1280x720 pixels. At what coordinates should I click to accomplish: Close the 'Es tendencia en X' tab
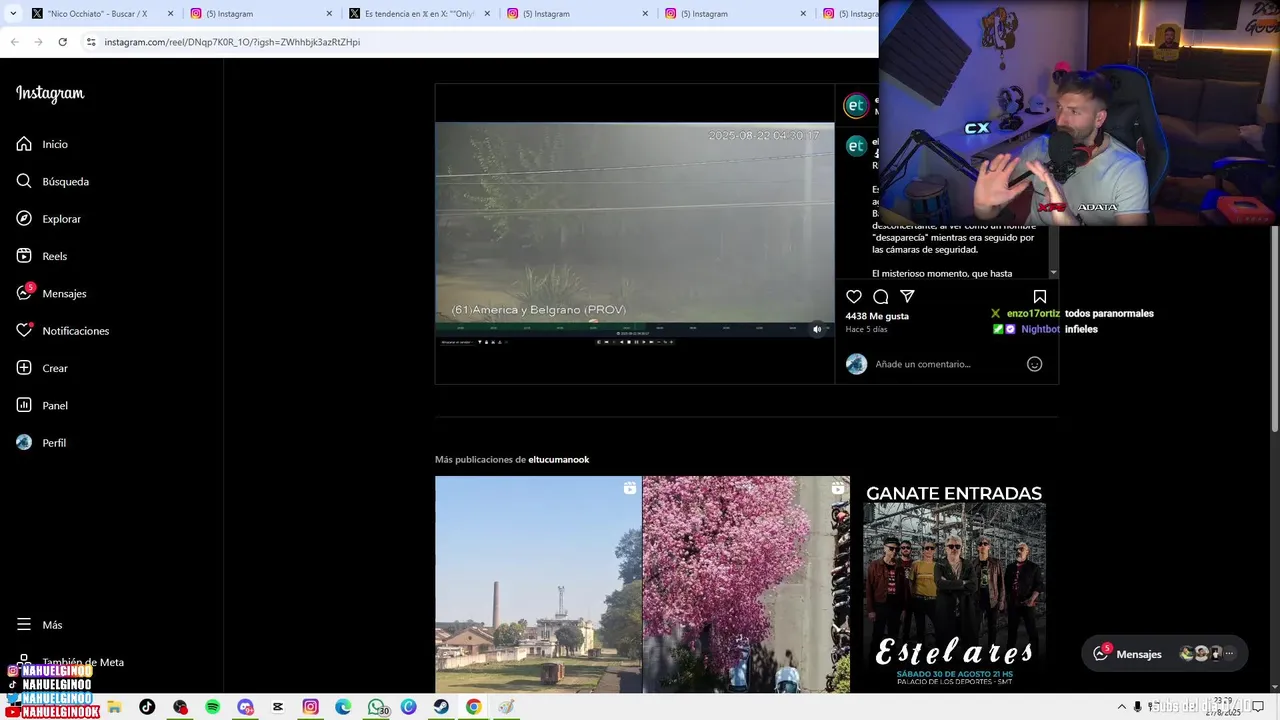tap(487, 14)
